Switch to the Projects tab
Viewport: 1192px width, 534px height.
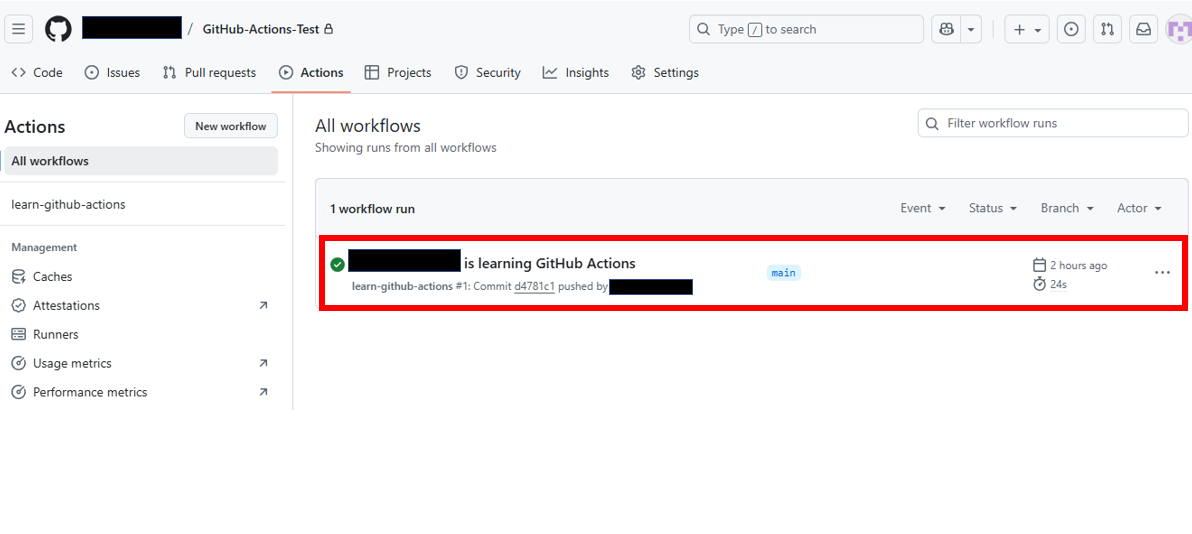(x=398, y=72)
